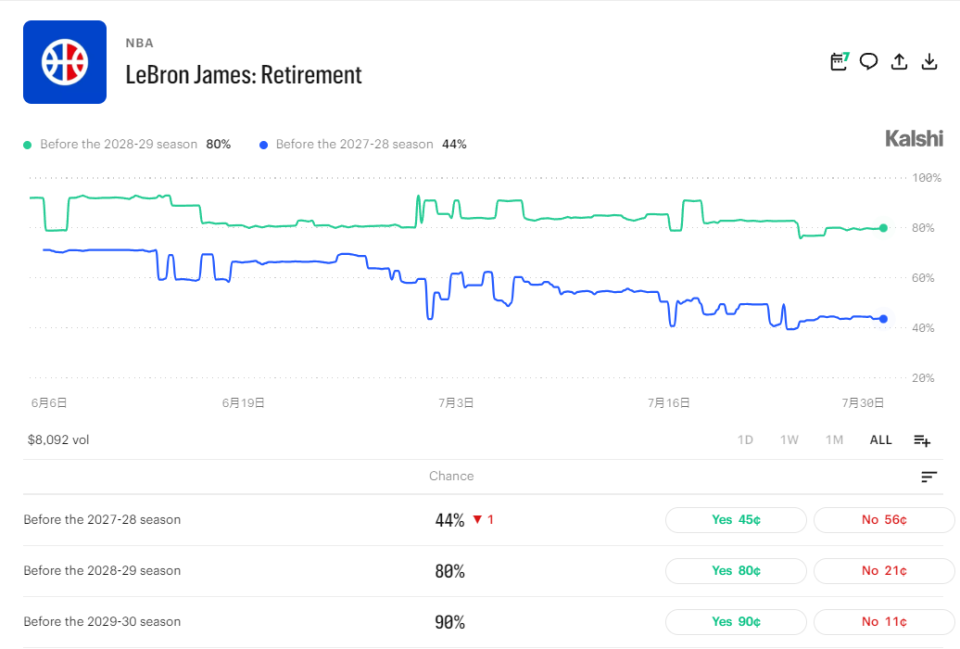Click the 7月16日 axis date label

[x=669, y=403]
